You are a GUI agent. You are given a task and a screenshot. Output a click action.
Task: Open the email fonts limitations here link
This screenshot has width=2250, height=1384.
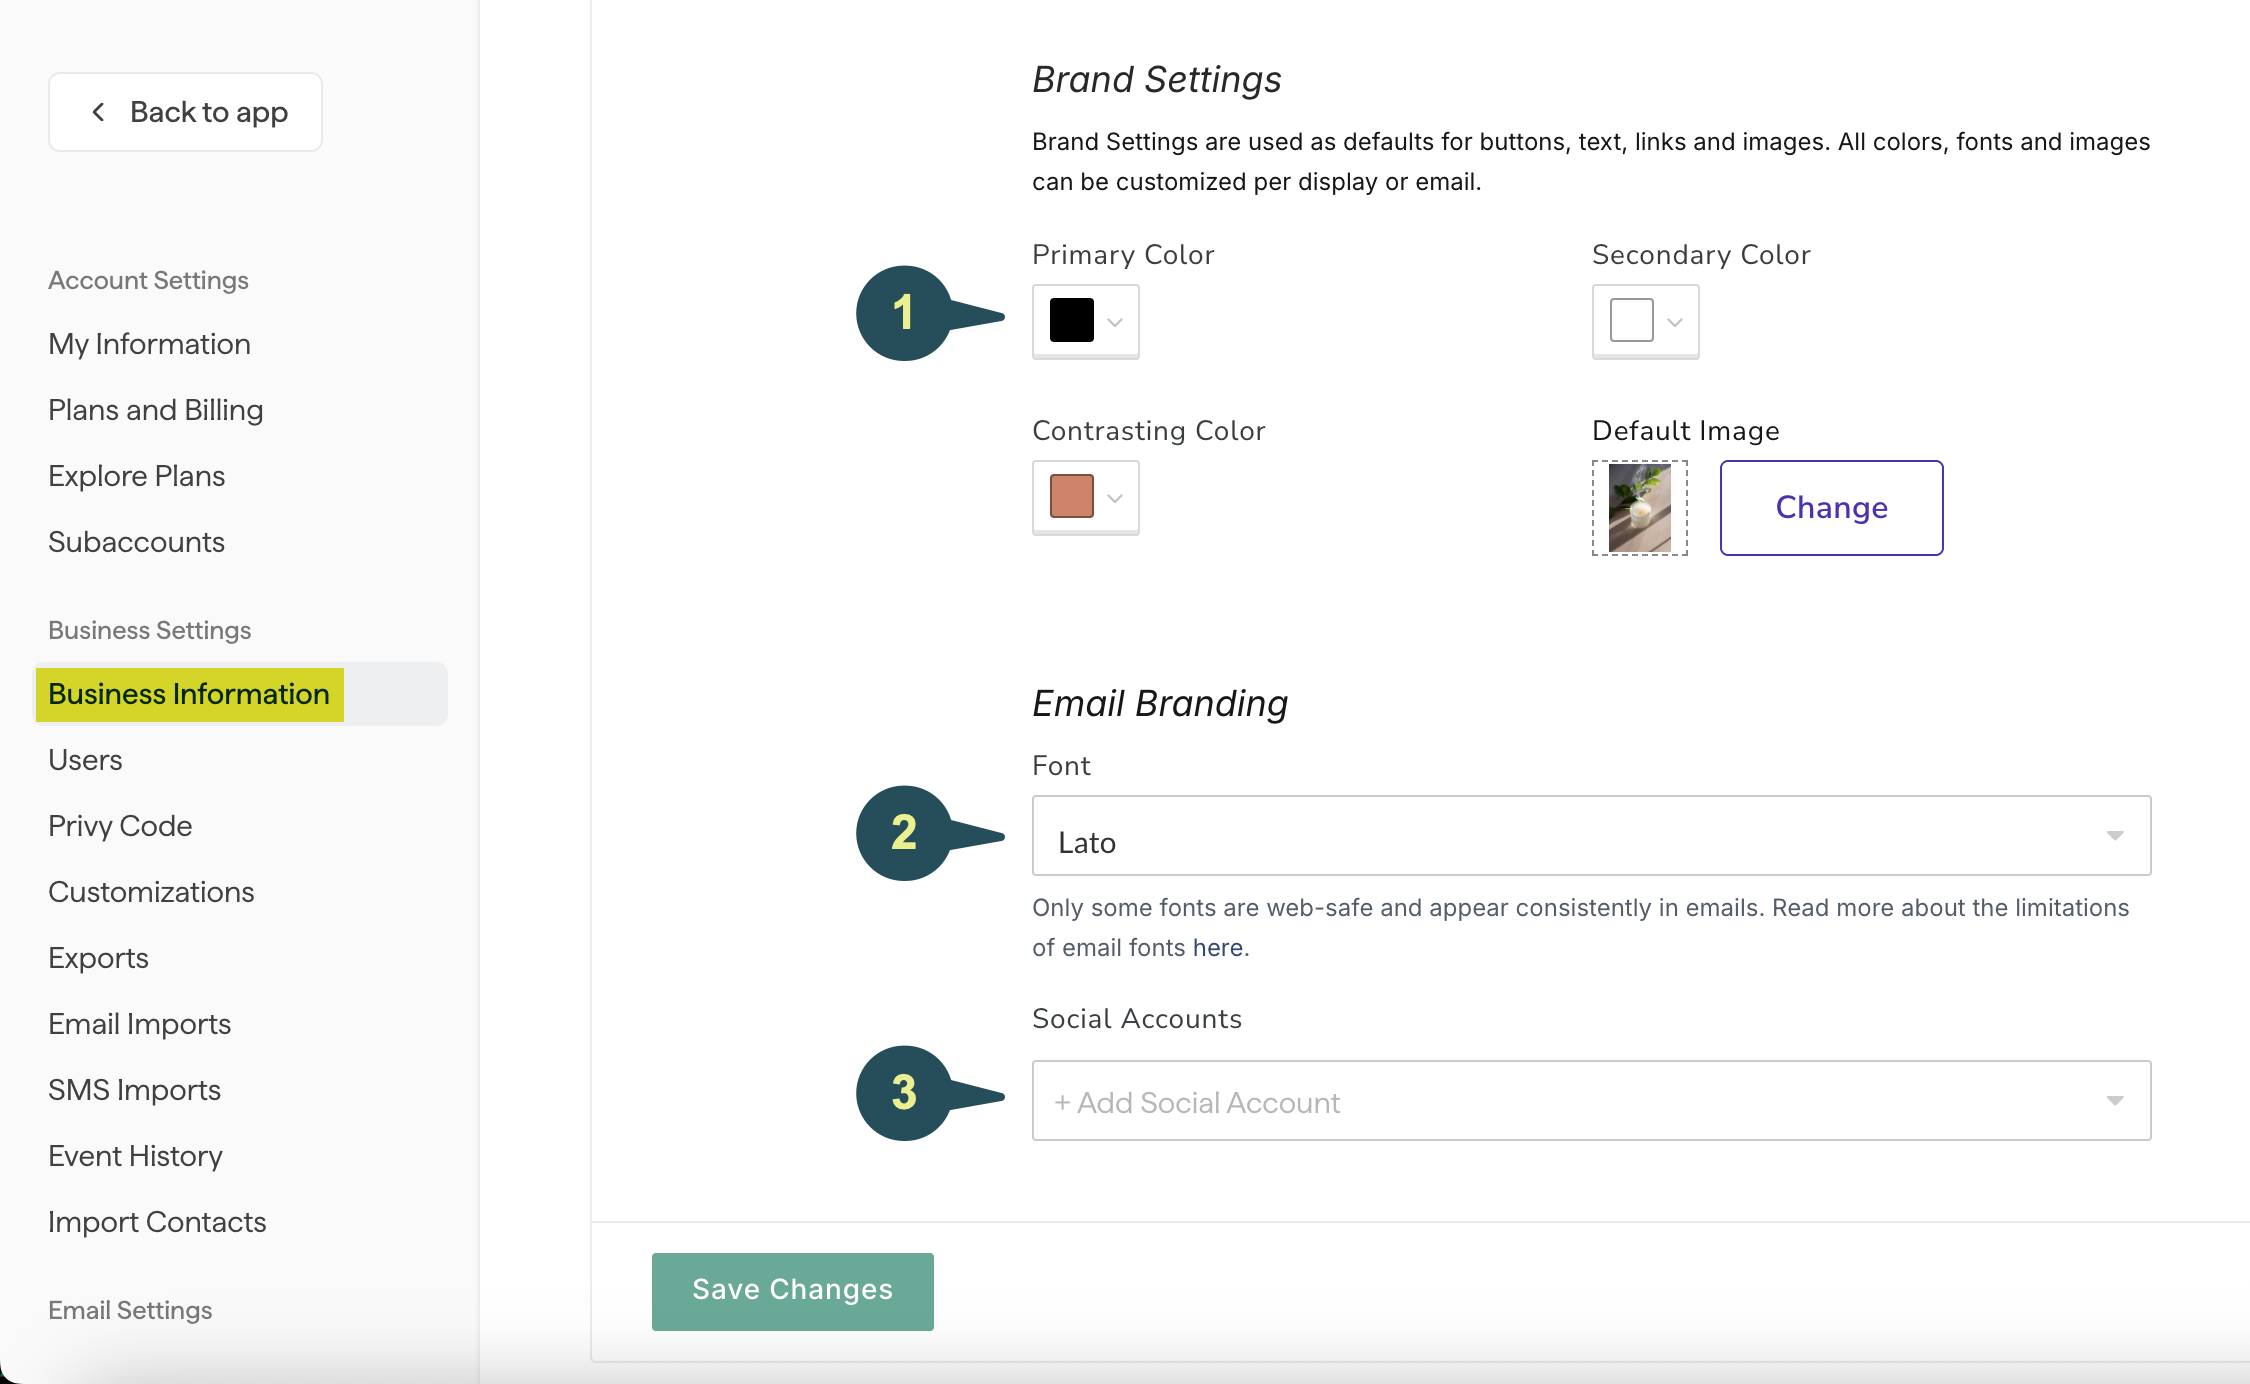(x=1218, y=947)
